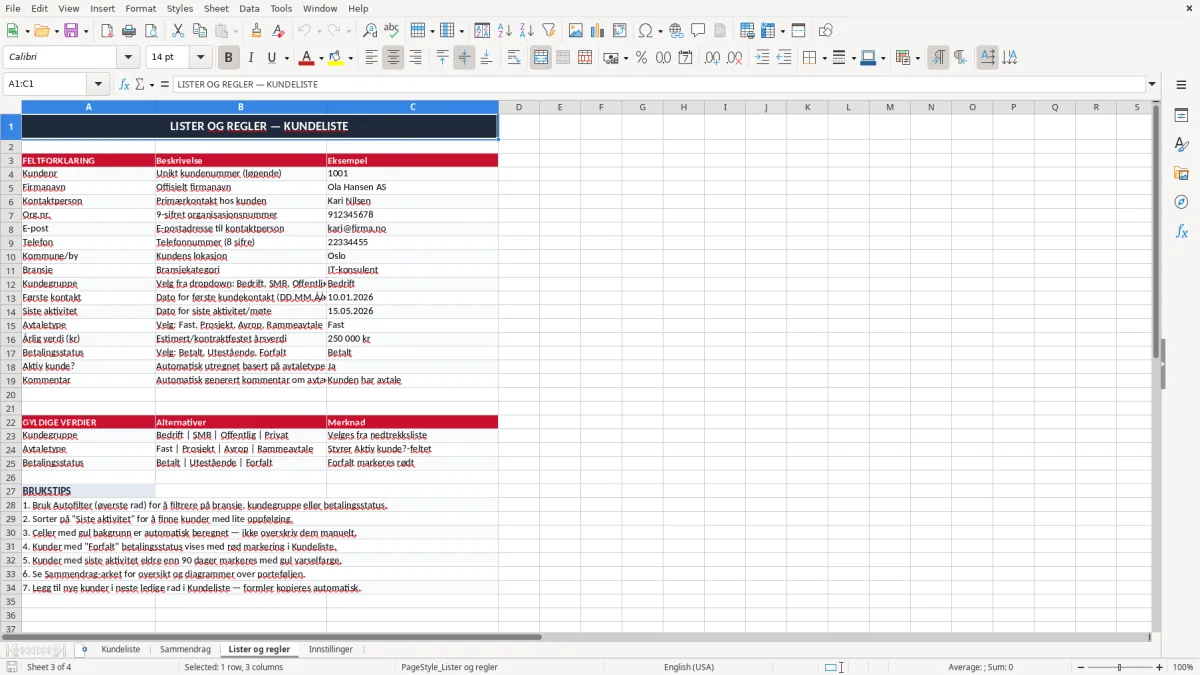The height and width of the screenshot is (675, 1200).
Task: Toggle Center Vertically alignment
Action: tap(464, 58)
